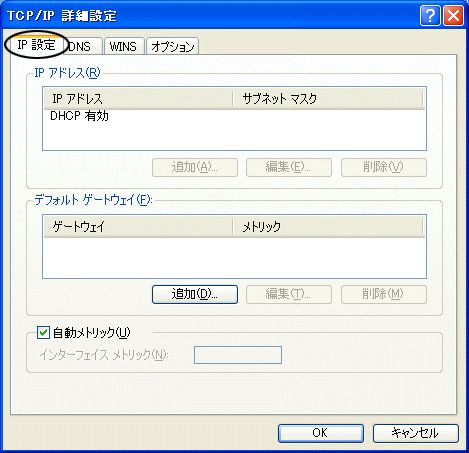Select the DHCP 有効 list entry
Viewport: 469px width, 453px height.
[x=79, y=116]
